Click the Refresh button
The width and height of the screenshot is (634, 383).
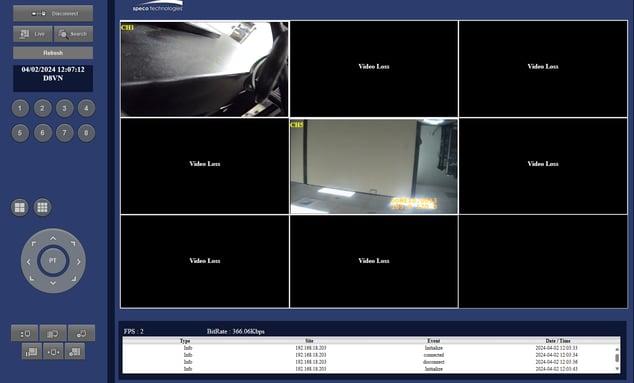(x=53, y=53)
